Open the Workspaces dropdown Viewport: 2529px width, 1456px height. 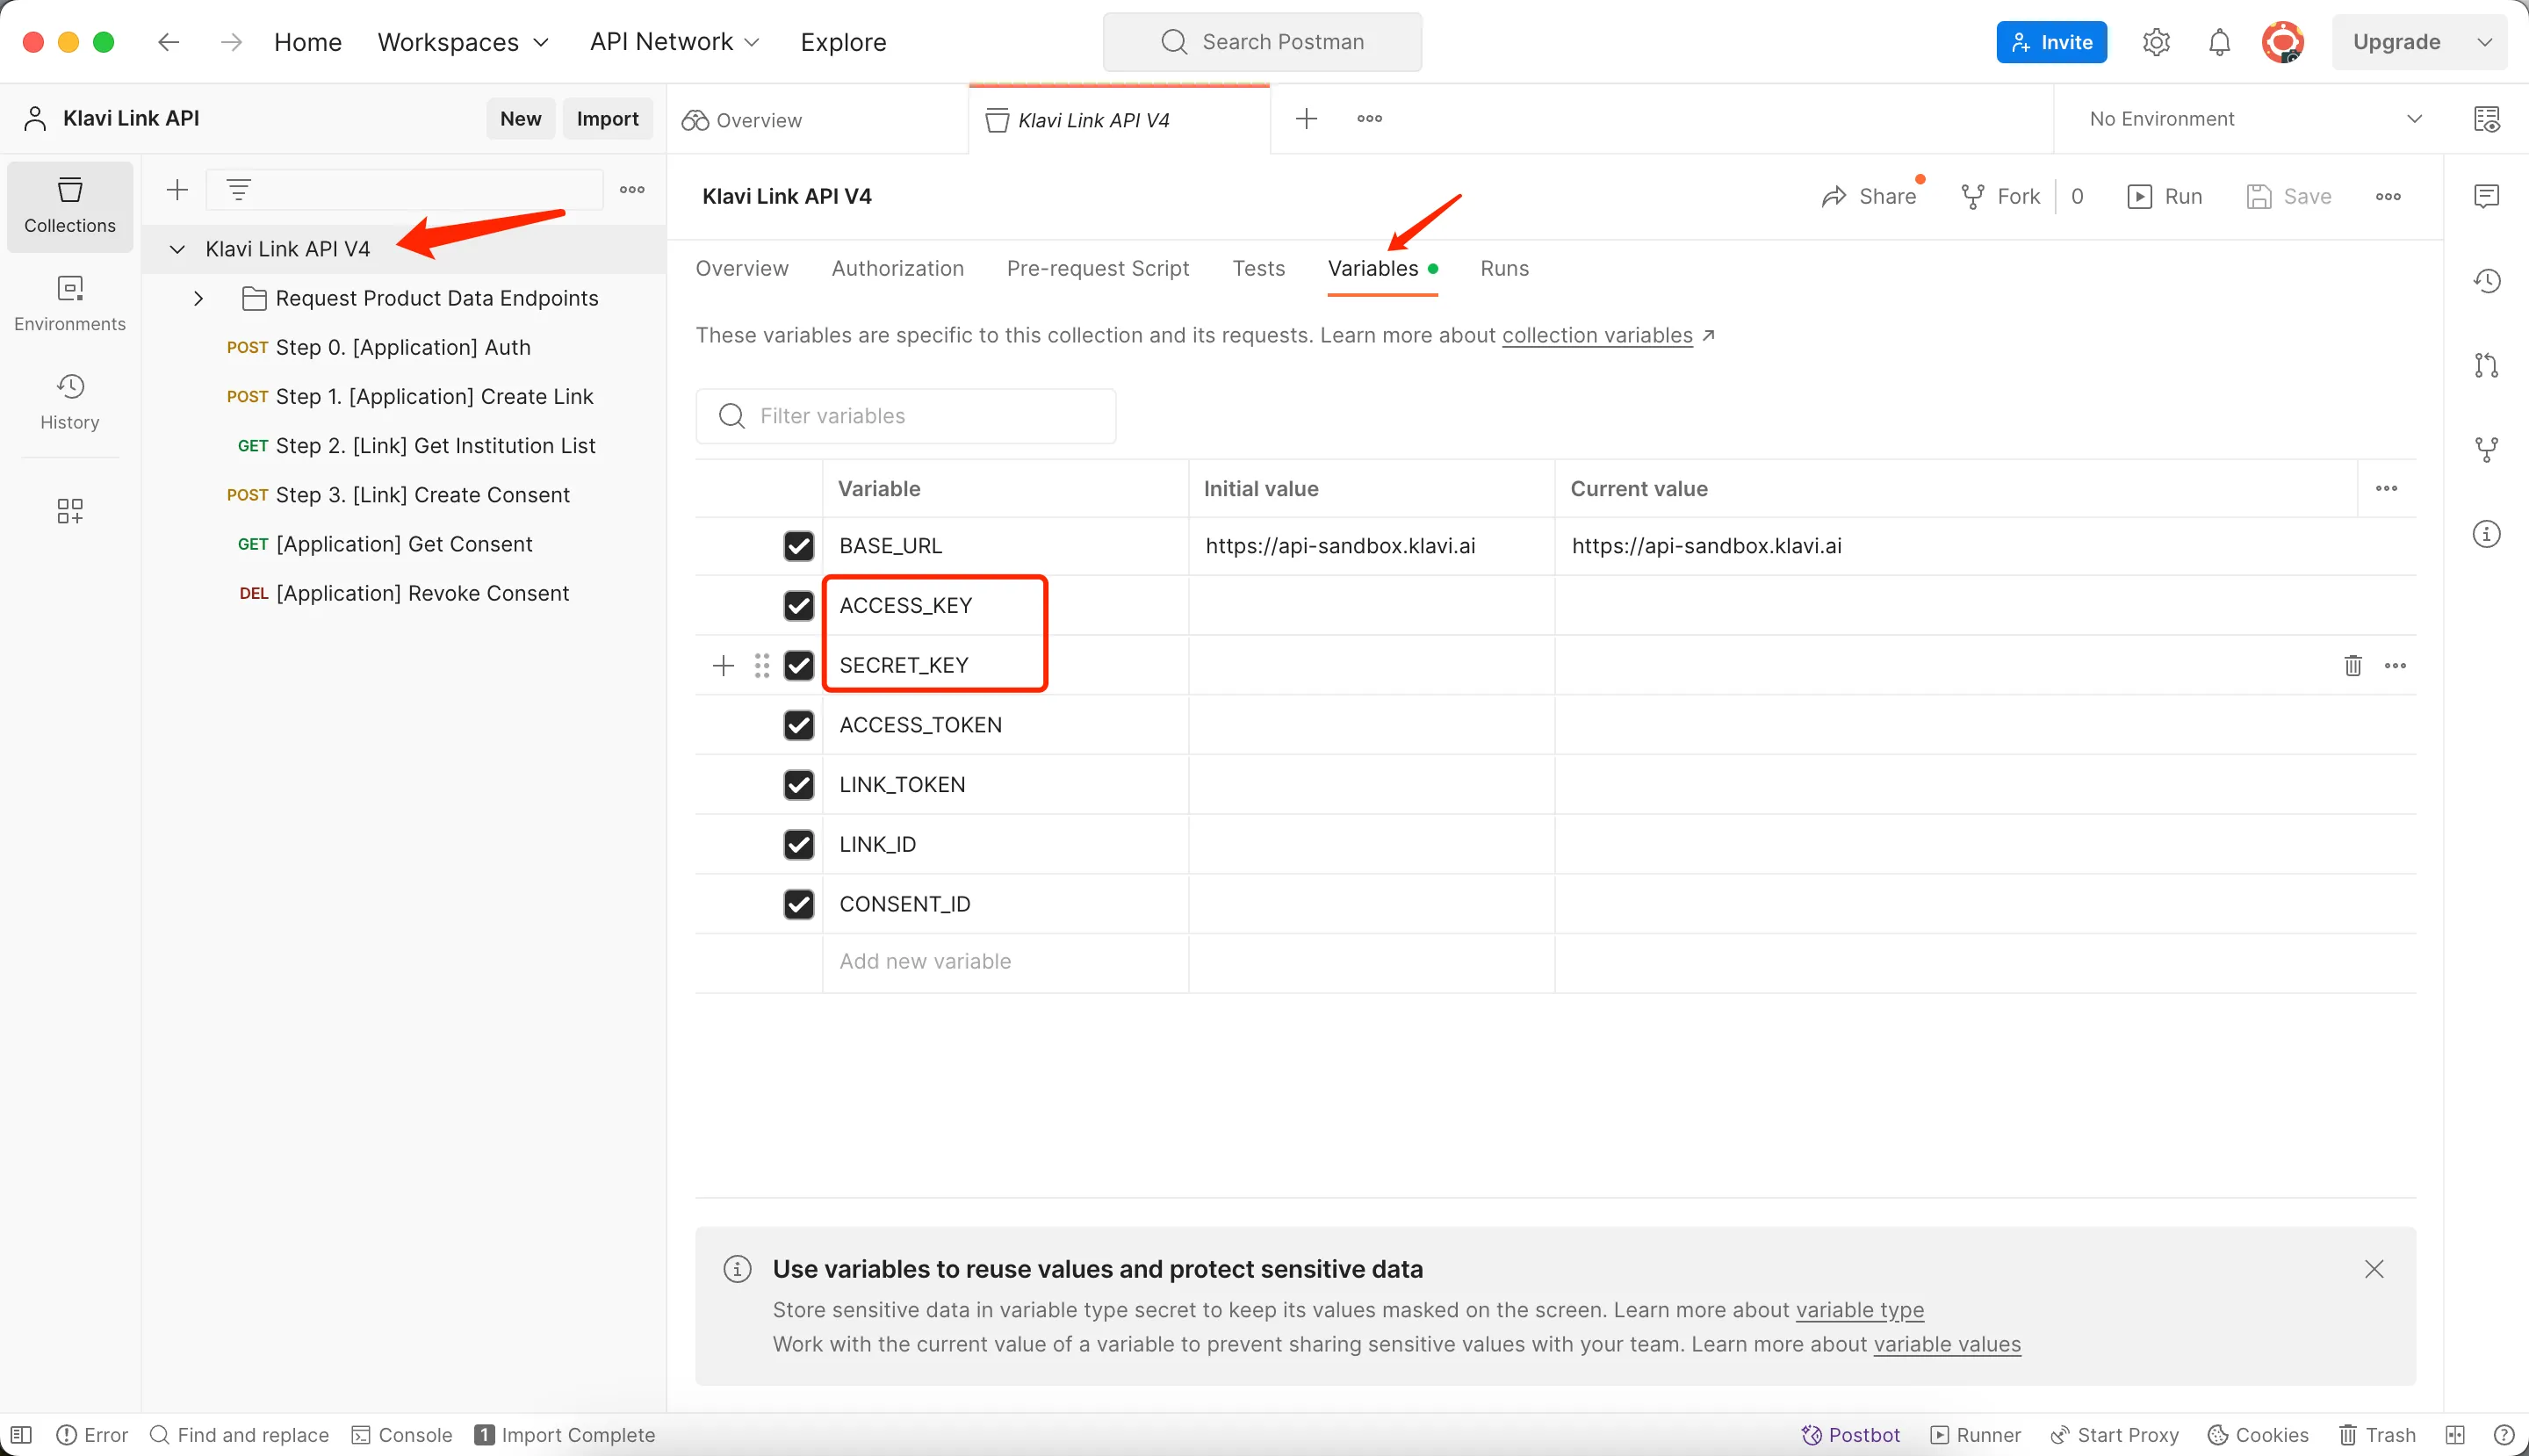tap(463, 42)
